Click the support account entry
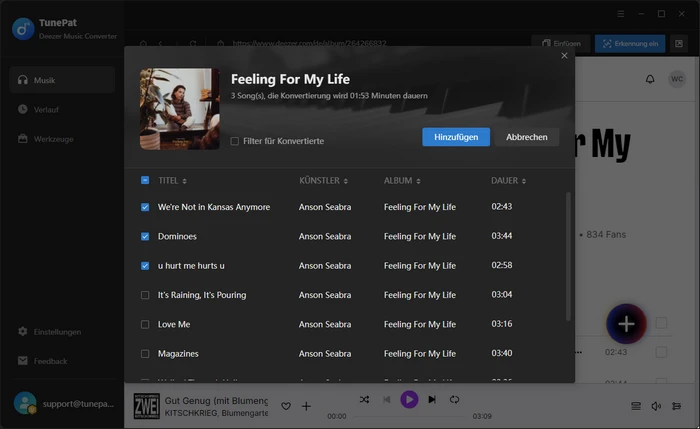 [x=63, y=404]
